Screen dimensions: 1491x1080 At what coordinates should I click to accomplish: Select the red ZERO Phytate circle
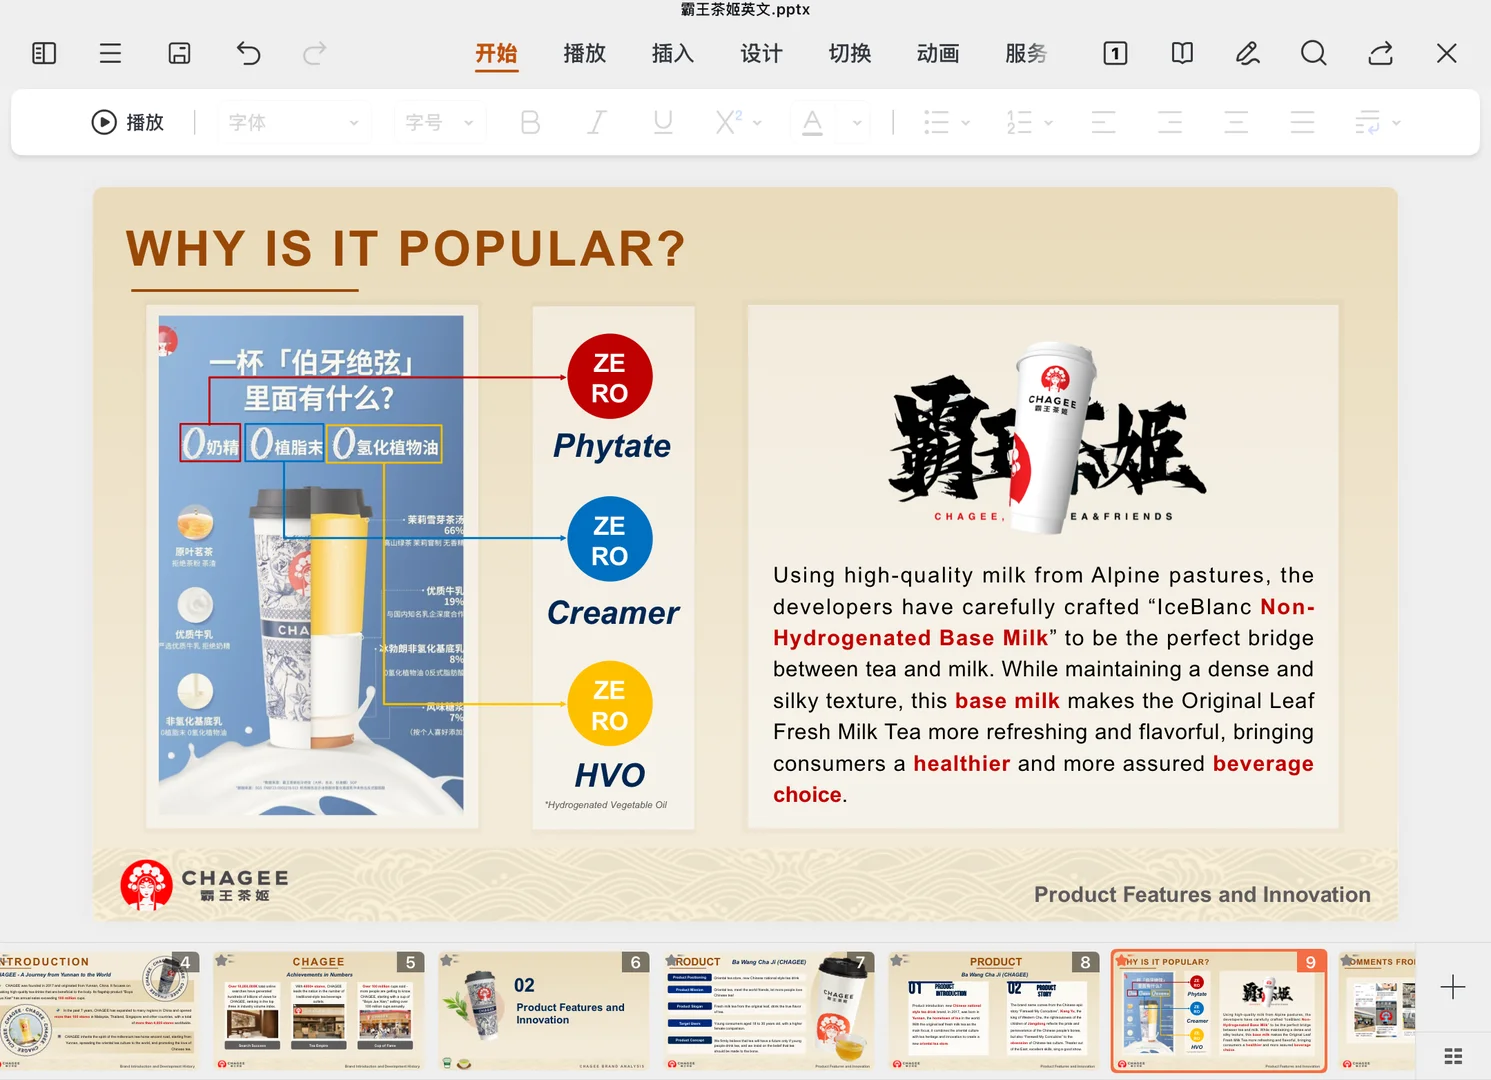click(610, 377)
